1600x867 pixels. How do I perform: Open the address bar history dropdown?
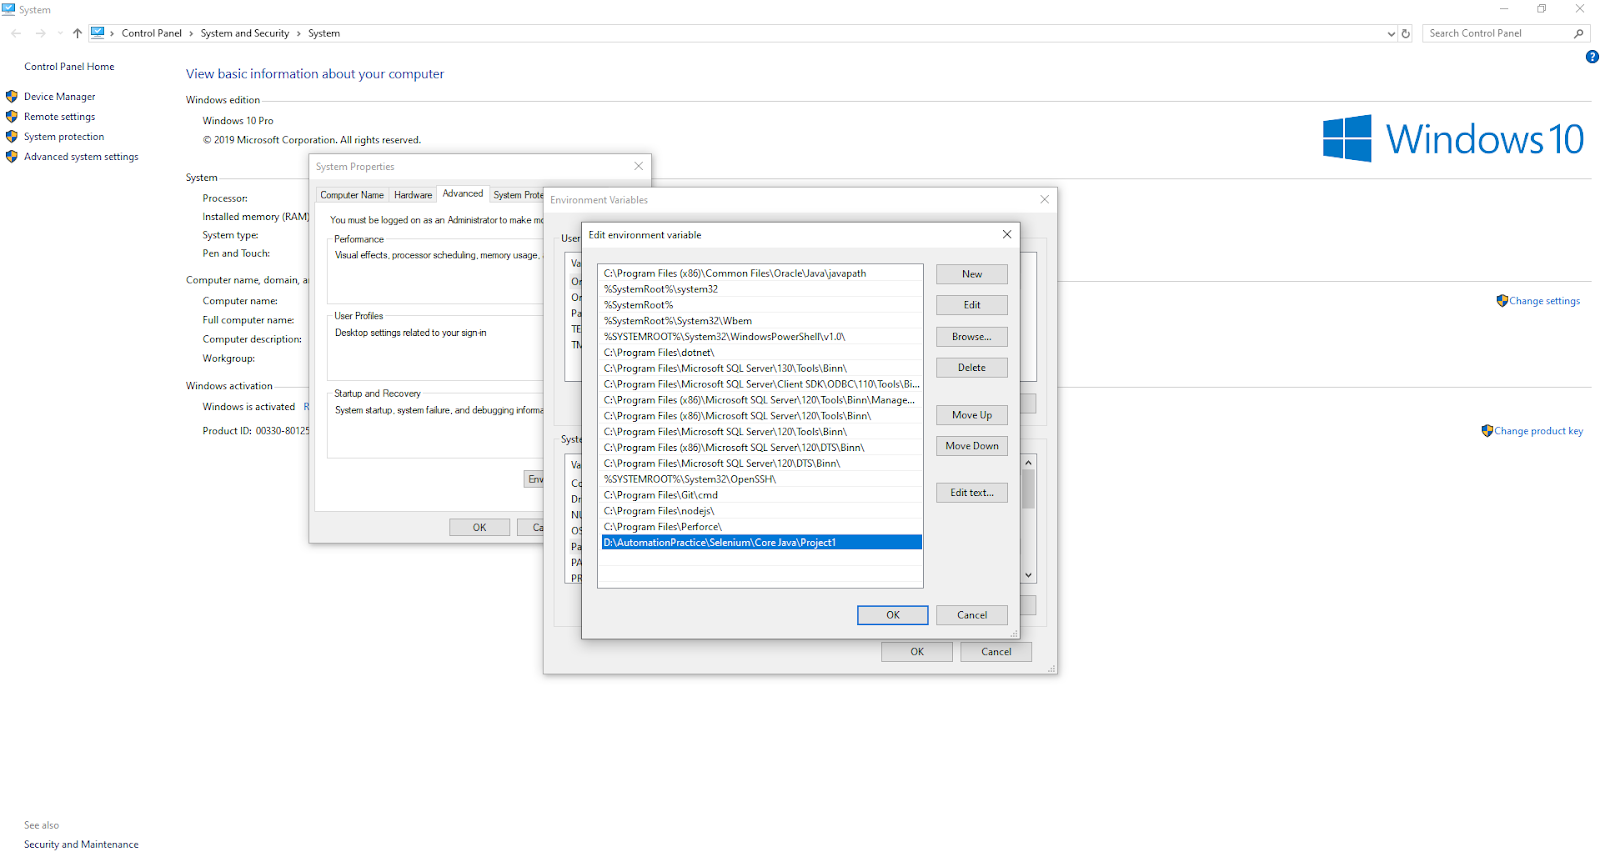coord(1391,33)
